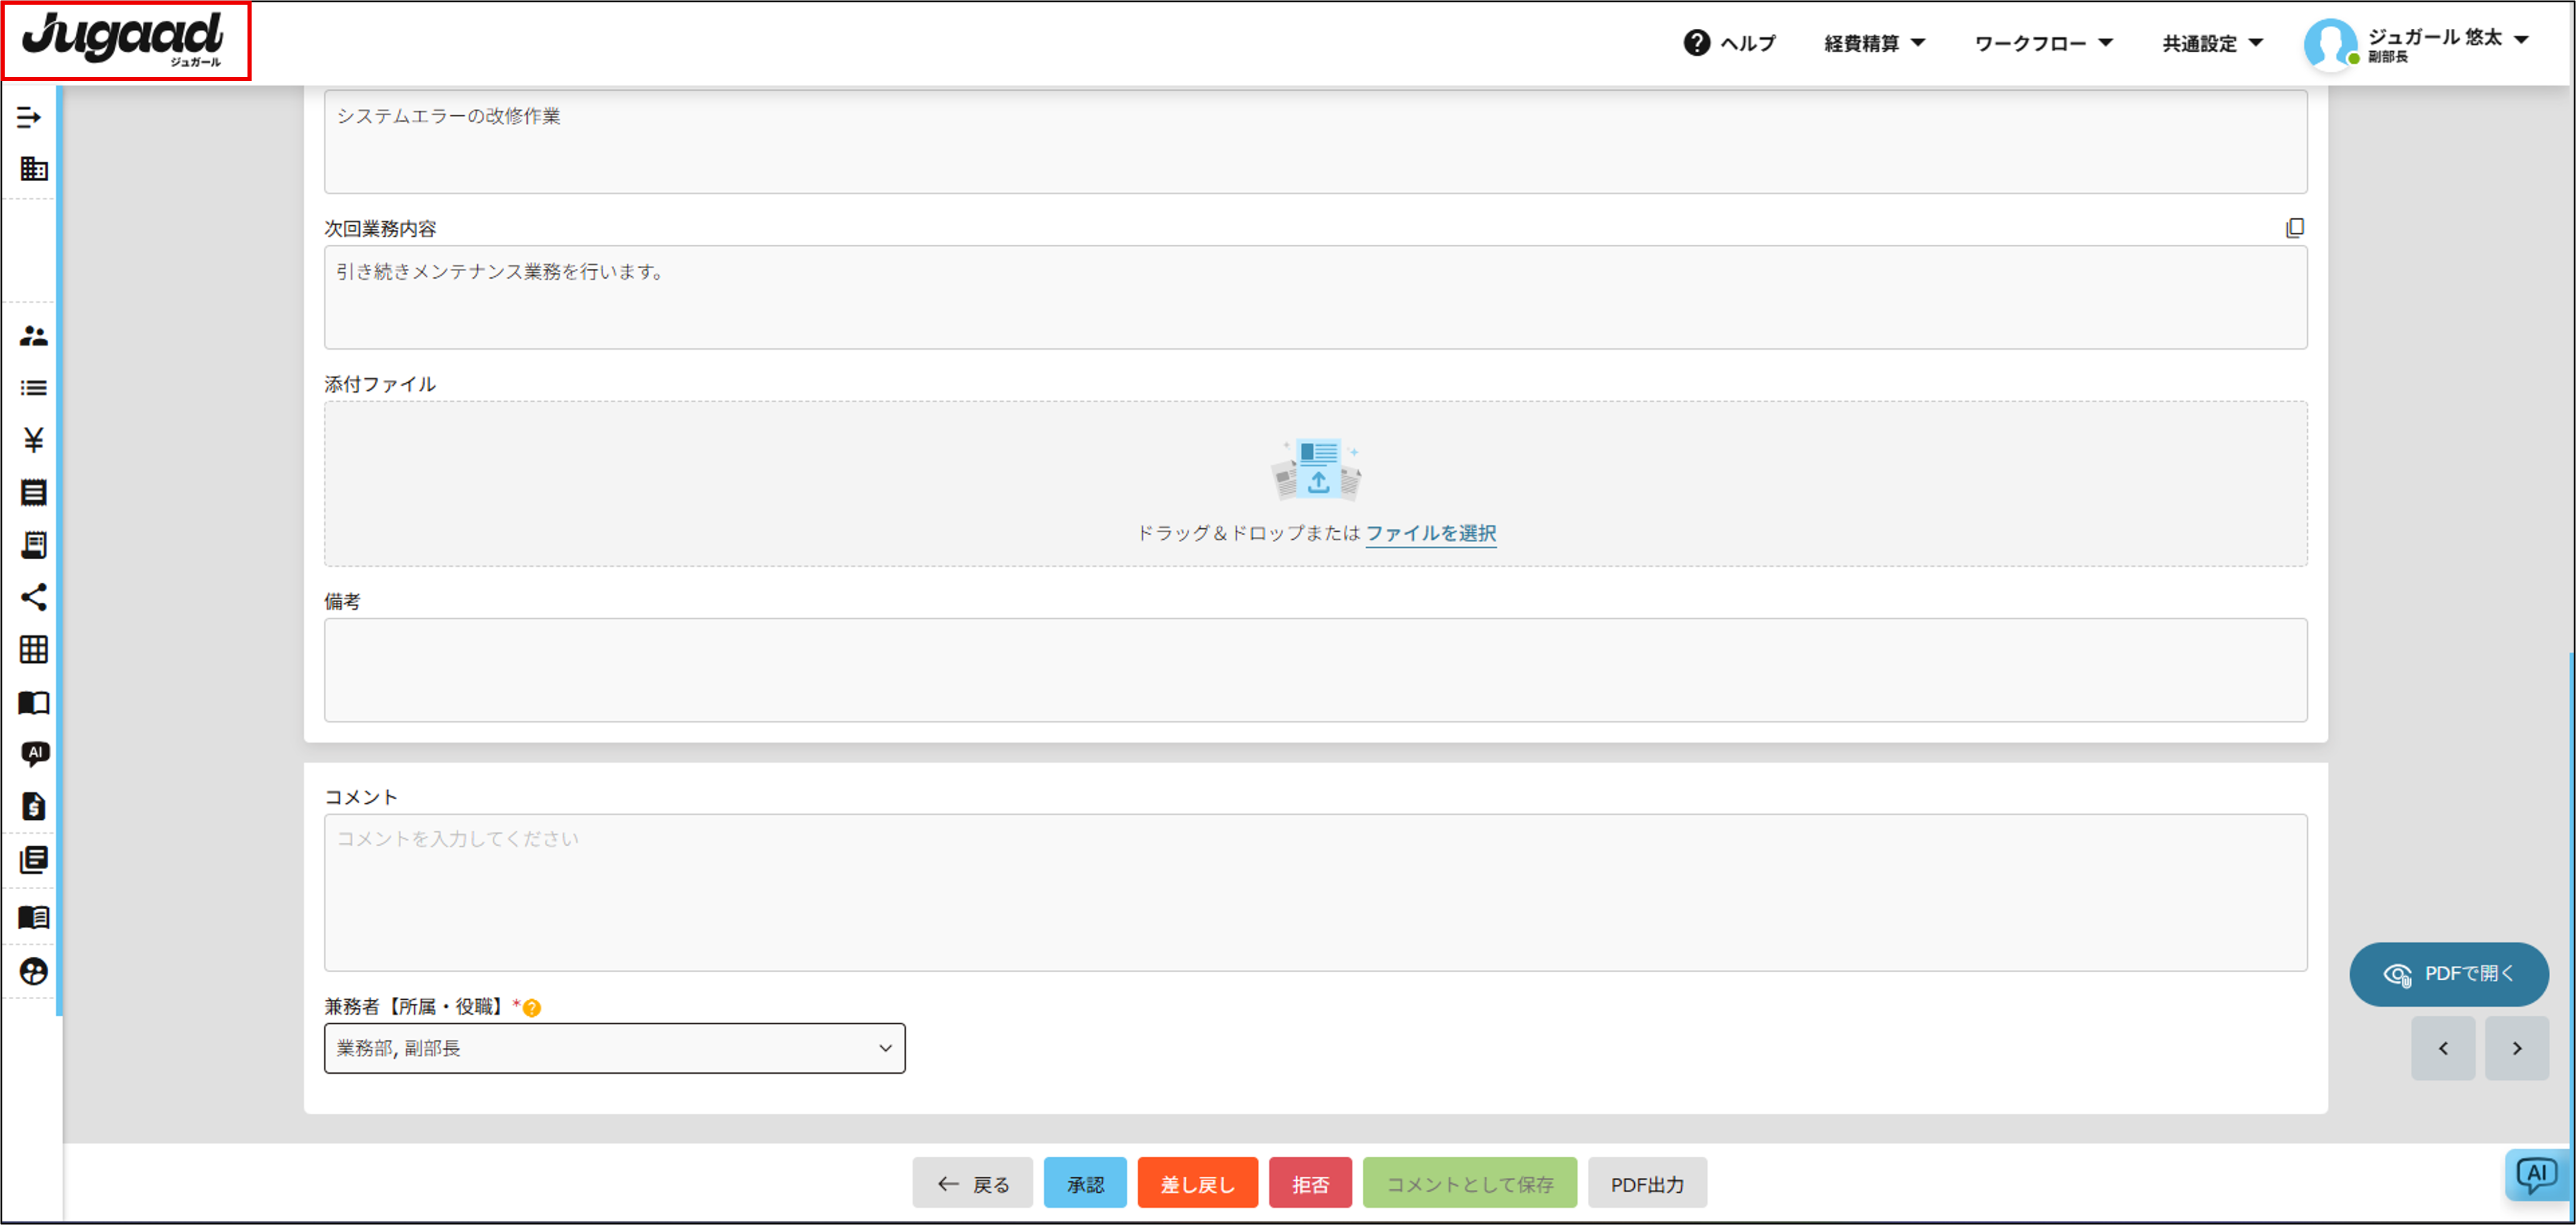Image resolution: width=2576 pixels, height=1225 pixels.
Task: Click into the コメント text area
Action: pyautogui.click(x=1314, y=892)
